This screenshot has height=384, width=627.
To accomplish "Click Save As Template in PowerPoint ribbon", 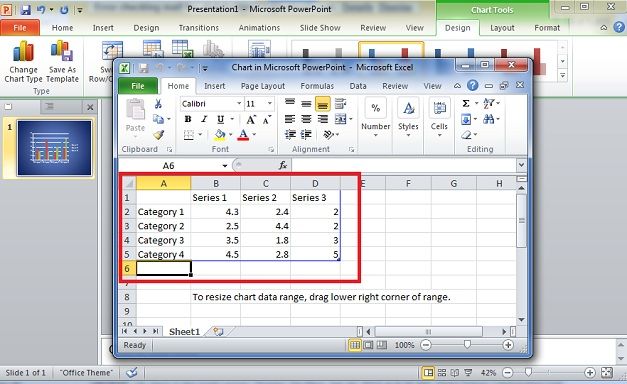I will point(62,61).
